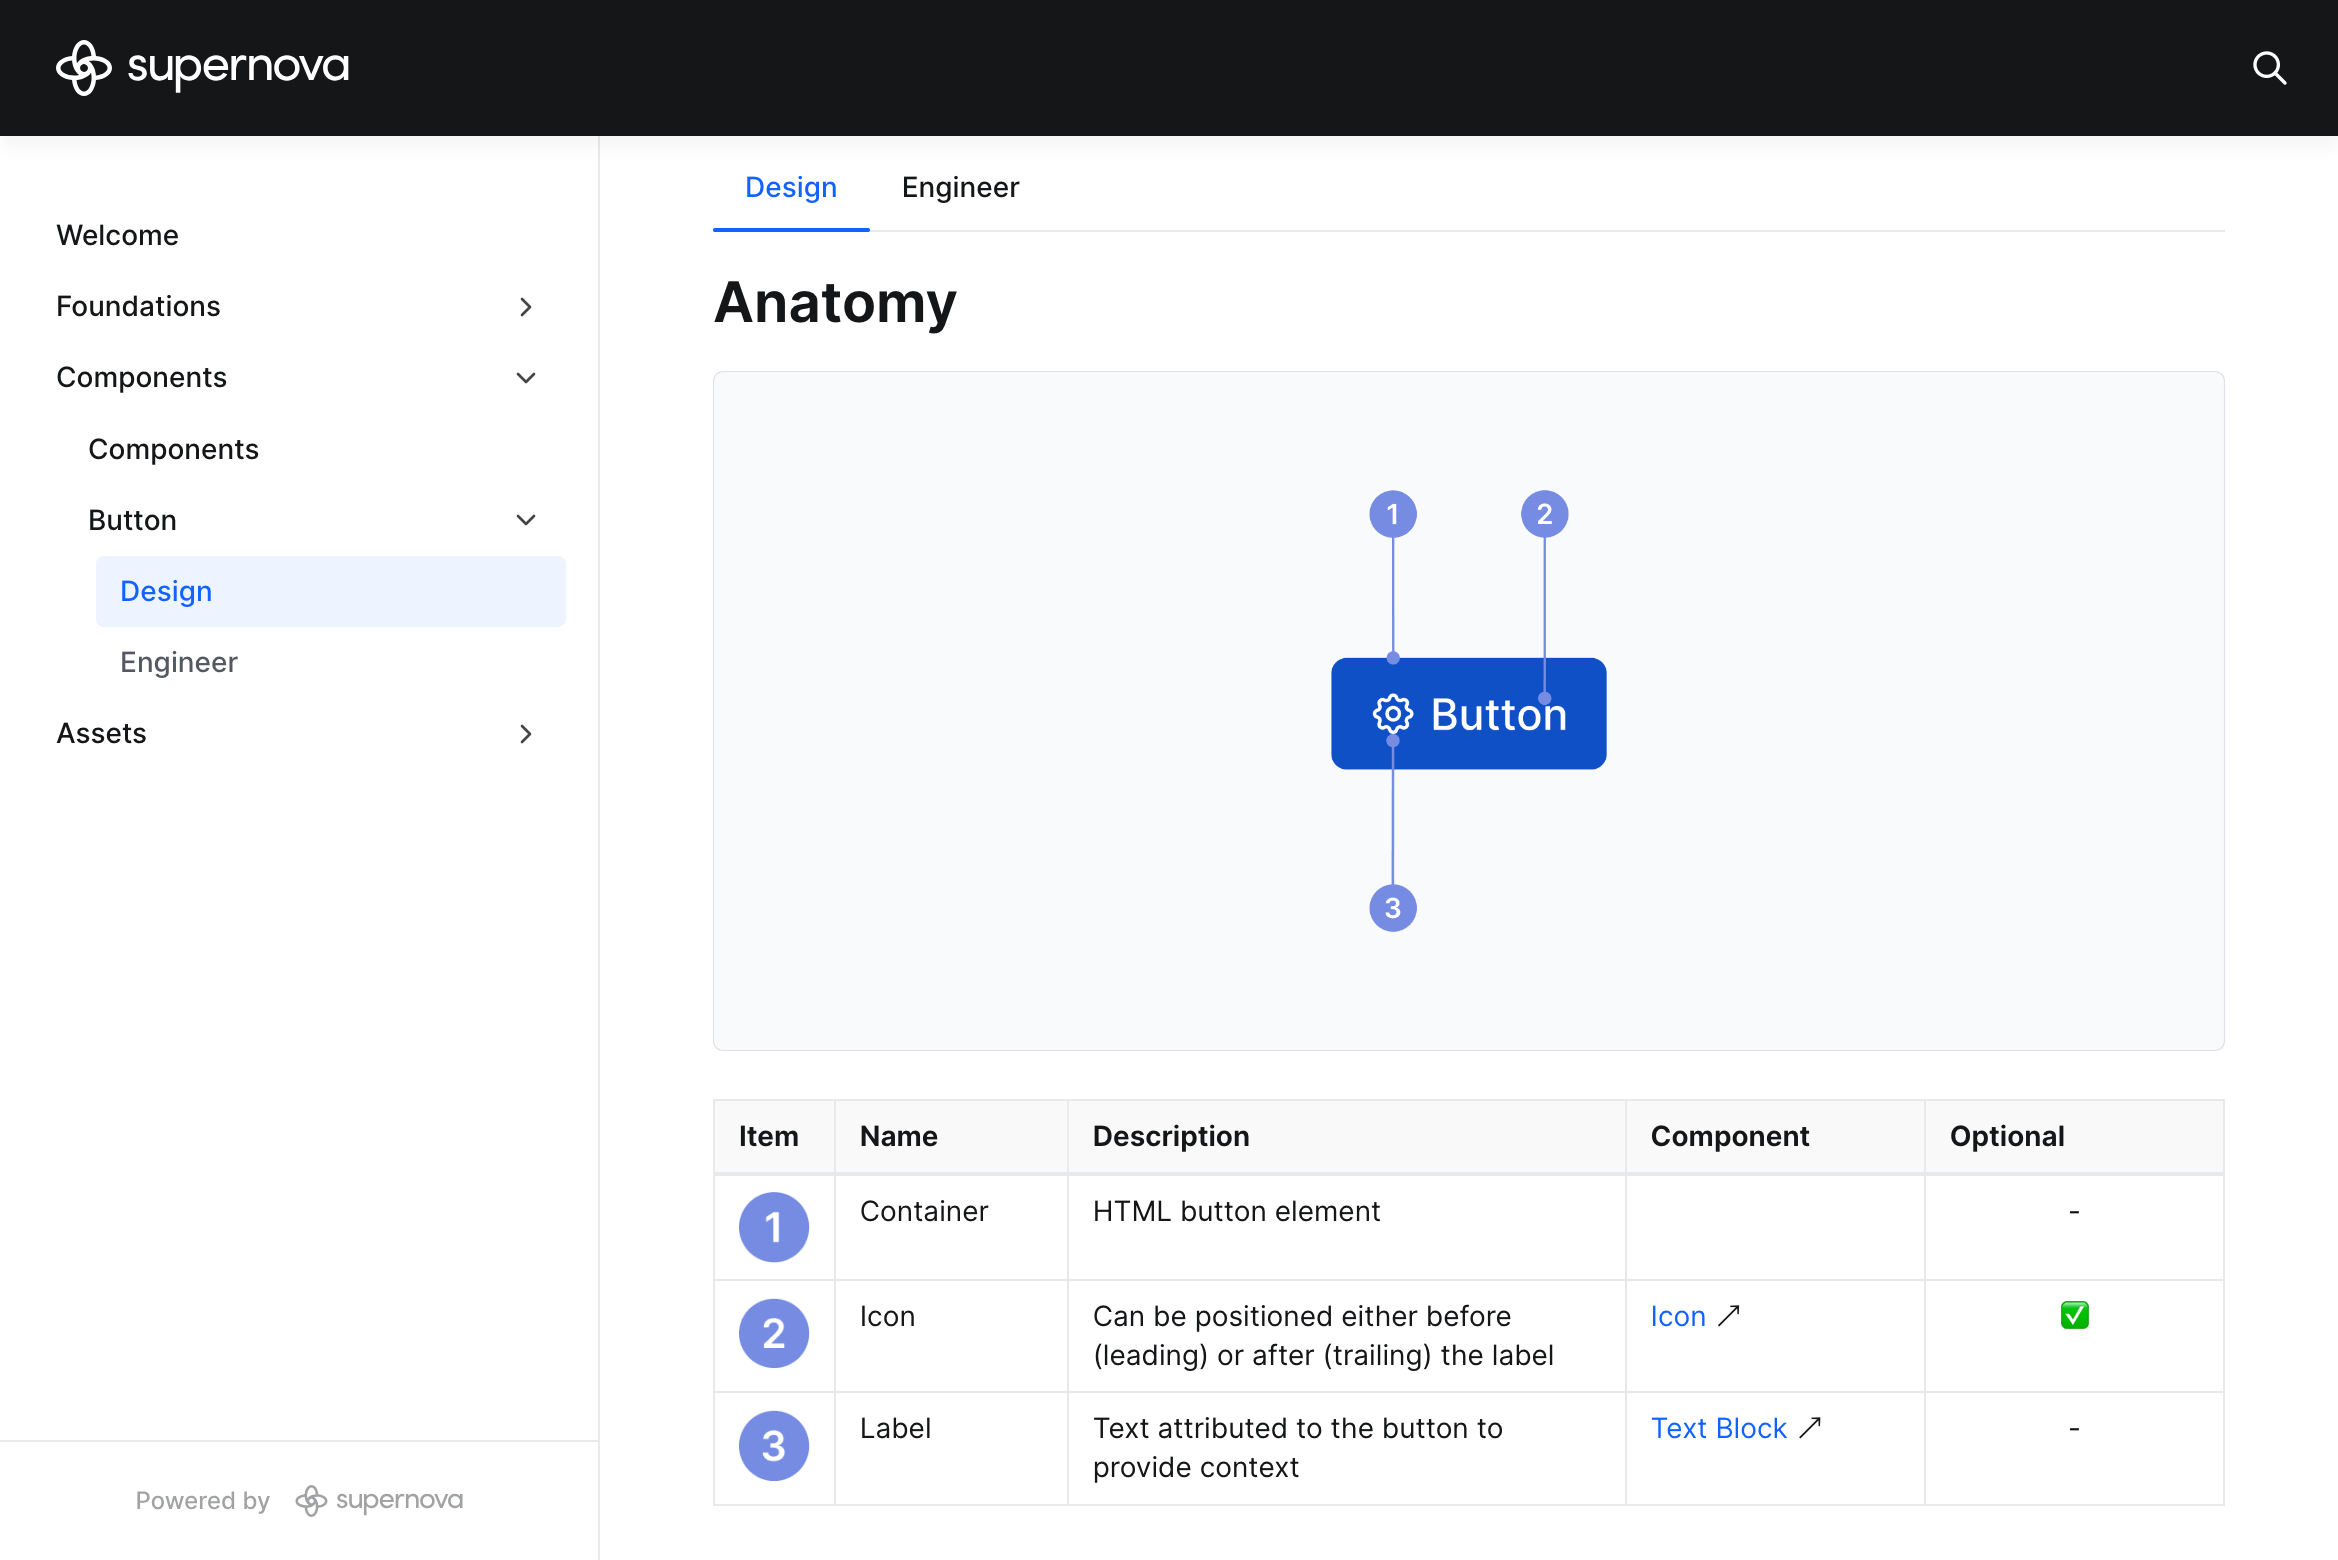The image size is (2338, 1560).
Task: Click Powered by supernova at the bottom
Action: pos(299,1499)
